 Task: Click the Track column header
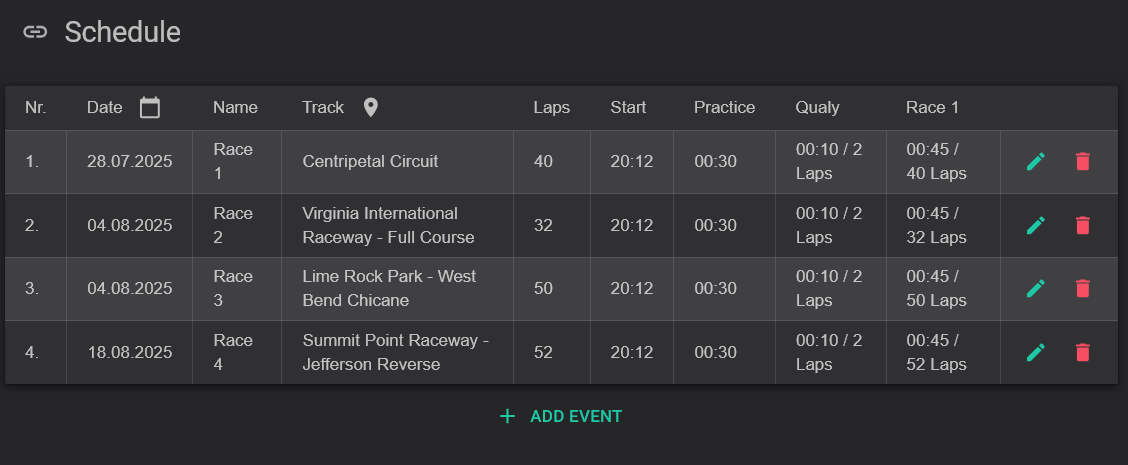coord(323,107)
